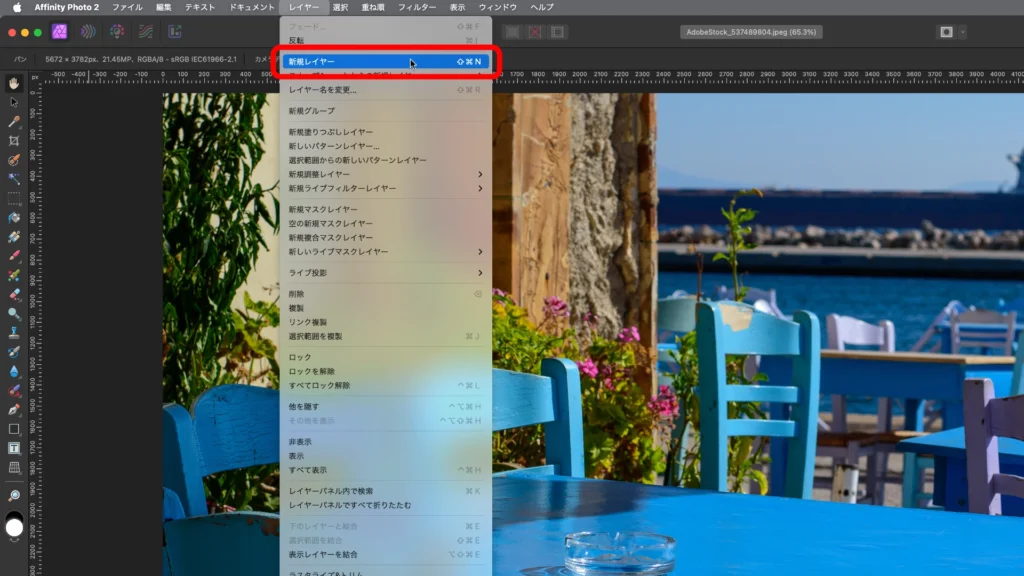Switch to the Liquify Persona icon
The height and width of the screenshot is (576, 1024).
pyautogui.click(x=88, y=32)
